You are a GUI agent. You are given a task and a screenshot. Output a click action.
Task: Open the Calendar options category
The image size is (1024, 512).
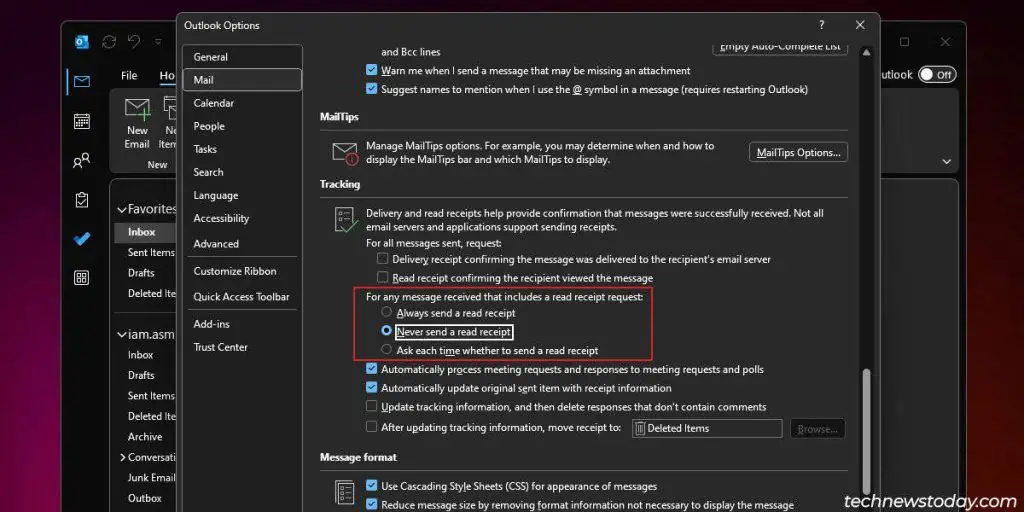pos(242,103)
